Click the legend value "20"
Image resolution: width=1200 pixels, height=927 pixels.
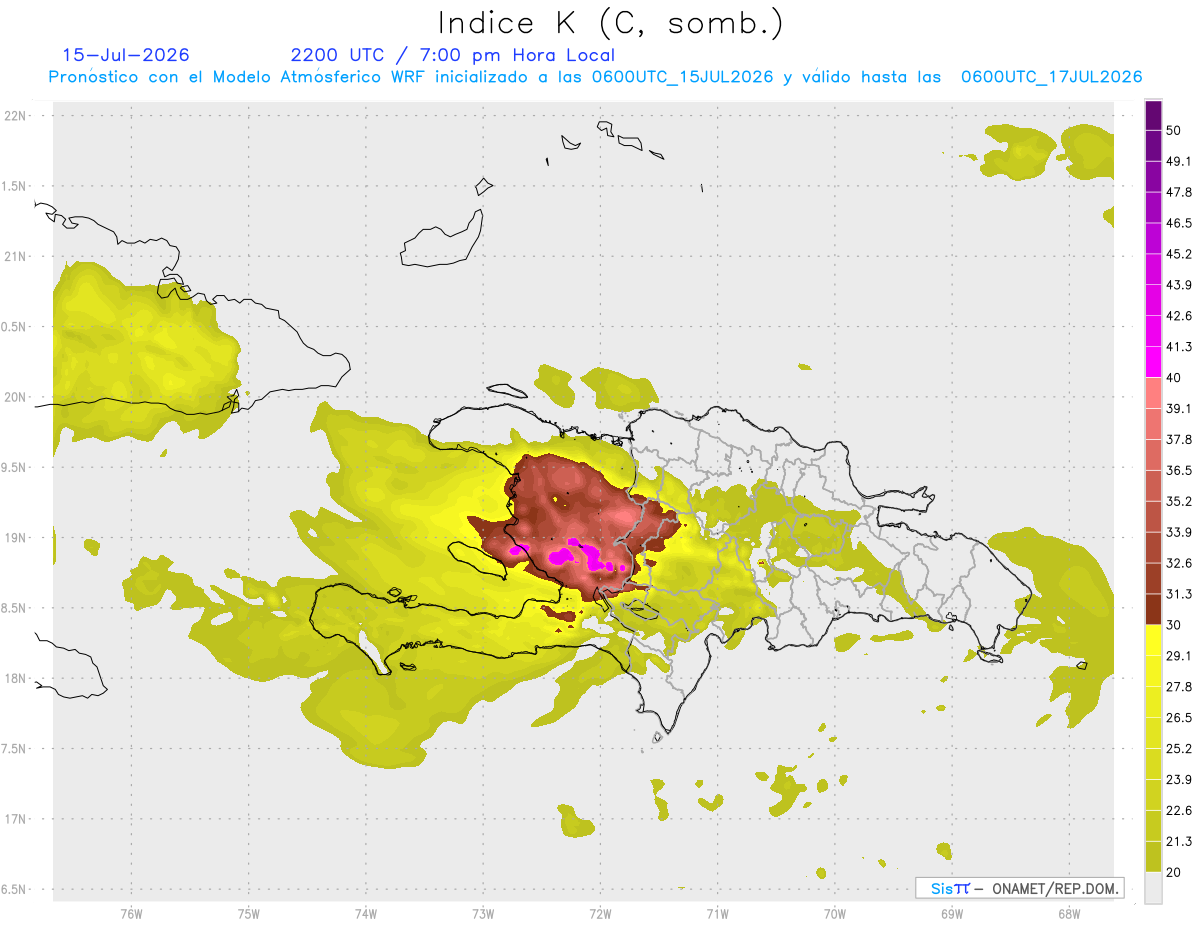pyautogui.click(x=1174, y=872)
